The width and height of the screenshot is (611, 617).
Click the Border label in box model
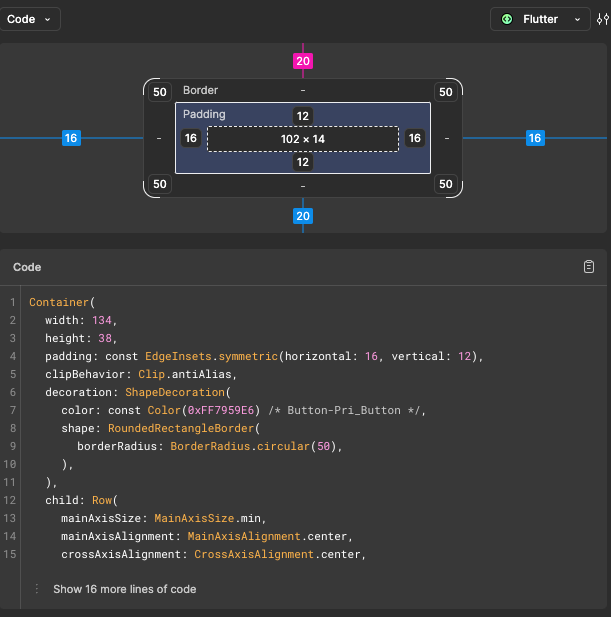point(200,90)
